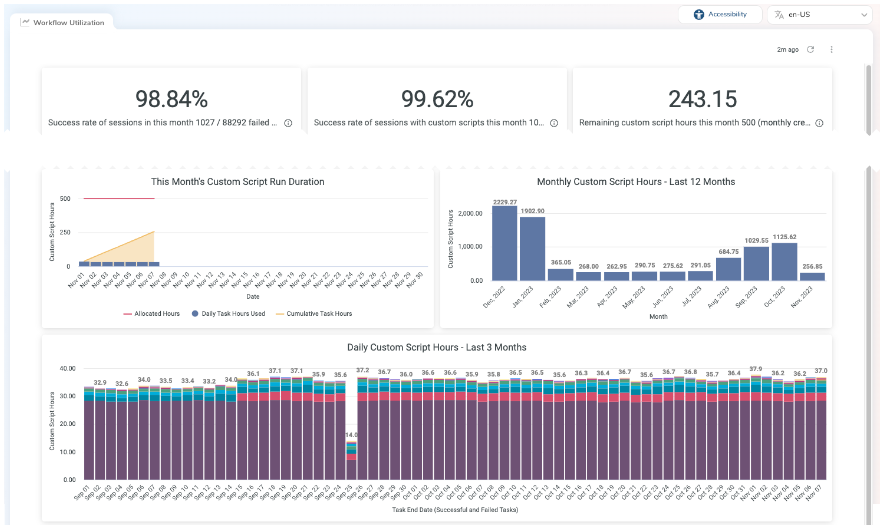Click the Accessibility person icon

point(699,14)
